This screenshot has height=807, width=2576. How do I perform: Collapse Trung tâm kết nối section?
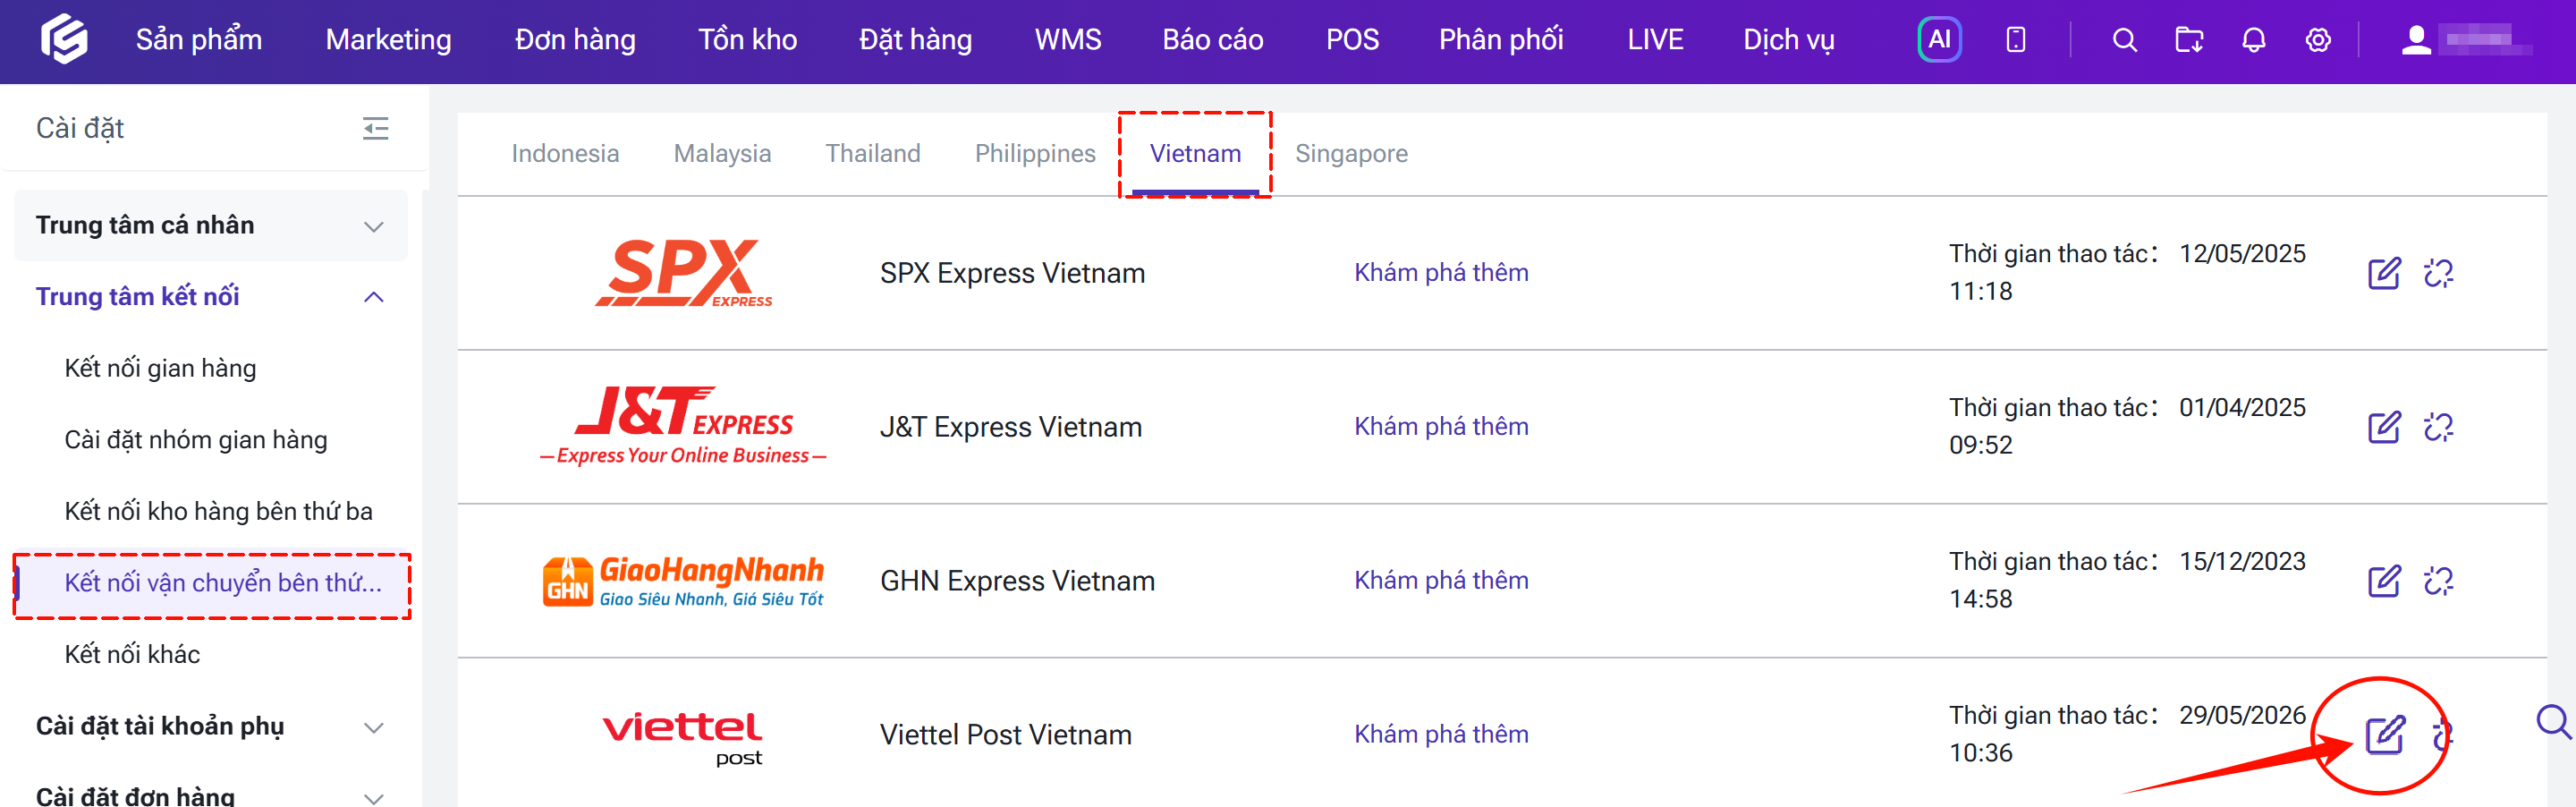pos(211,297)
